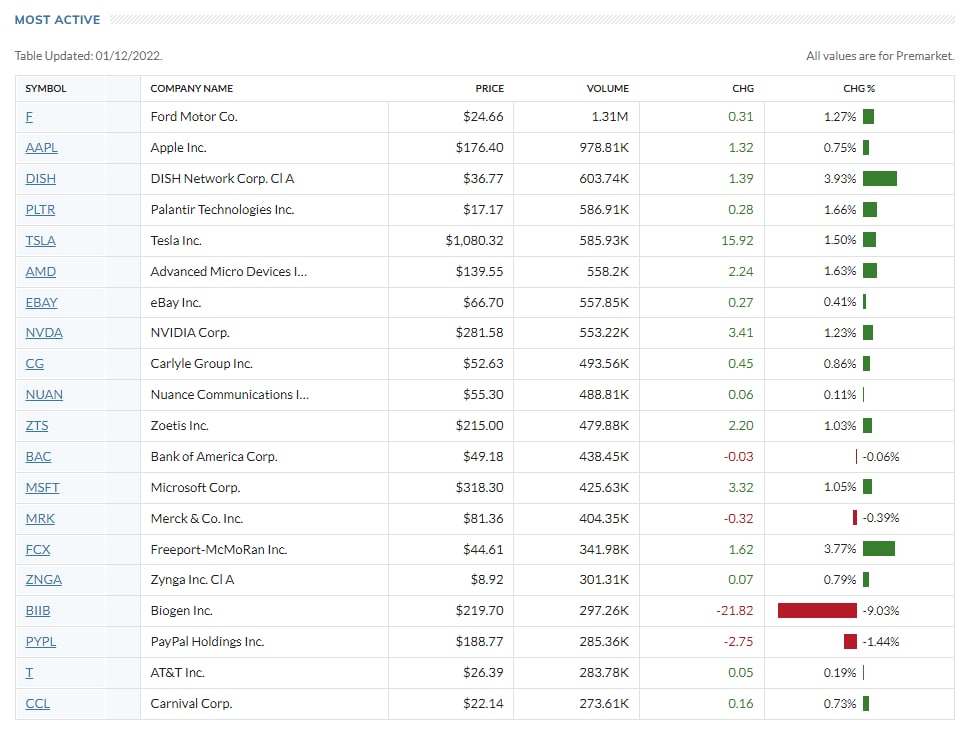Click Biogen's red change percent bar

pos(817,611)
